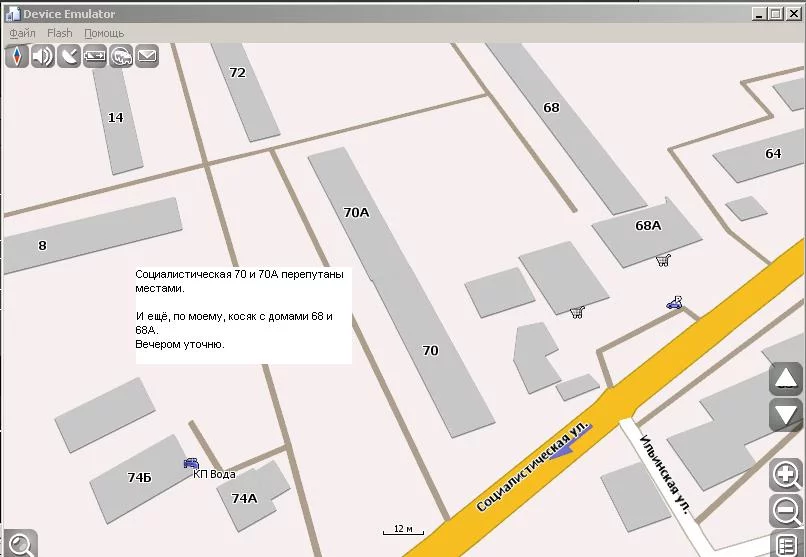The width and height of the screenshot is (806, 557).
Task: Tilt map using the up arrow button
Action: point(786,379)
